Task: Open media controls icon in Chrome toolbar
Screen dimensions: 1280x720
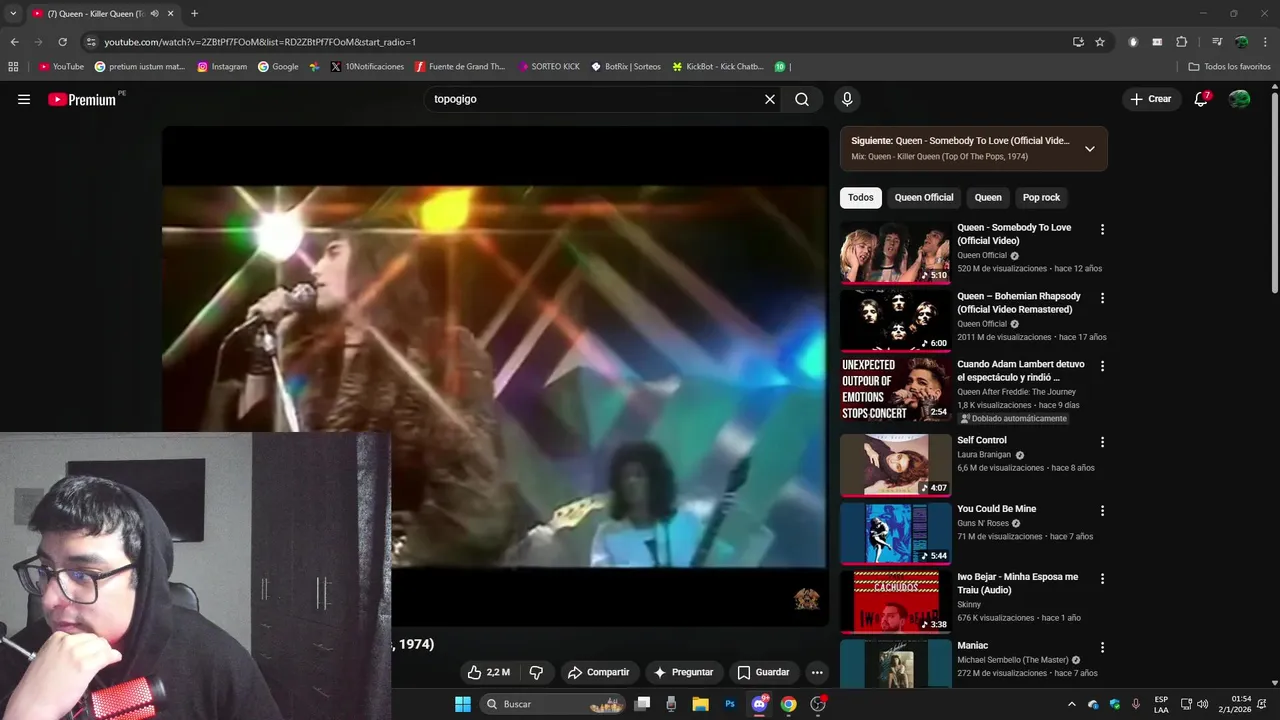Action: pyautogui.click(x=1217, y=42)
